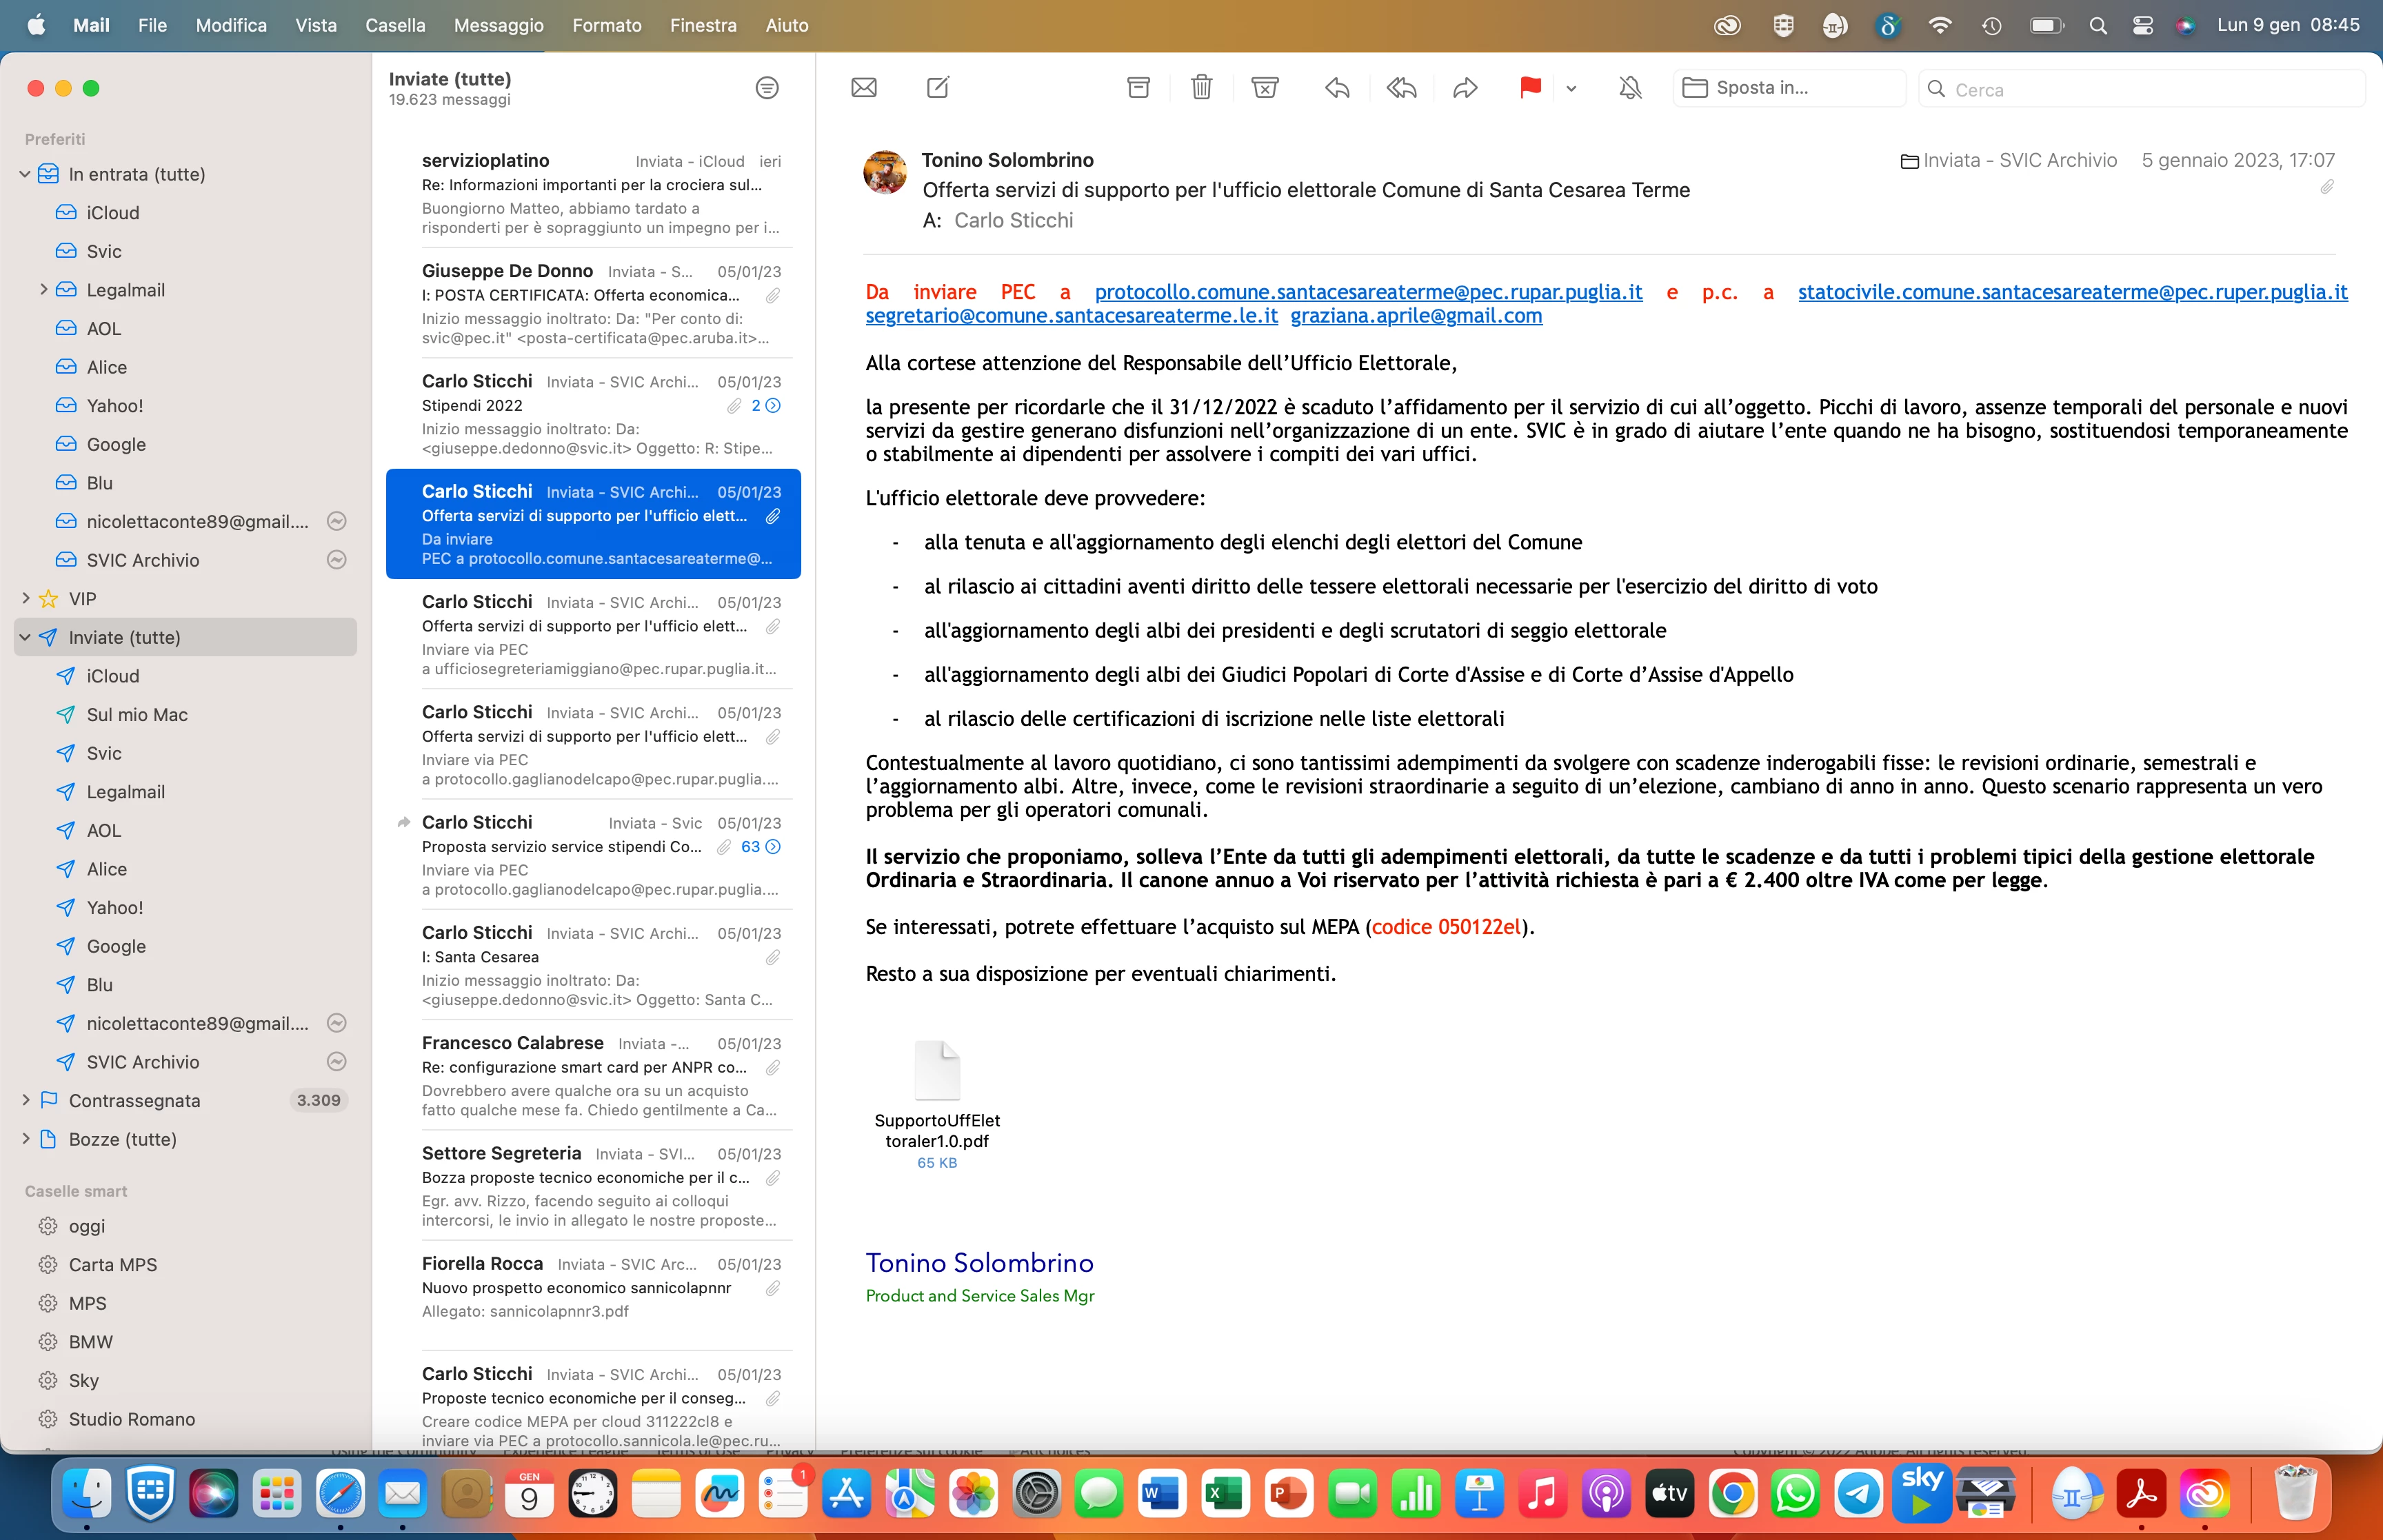
Task: Archive the selected message
Action: pyautogui.click(x=1138, y=88)
